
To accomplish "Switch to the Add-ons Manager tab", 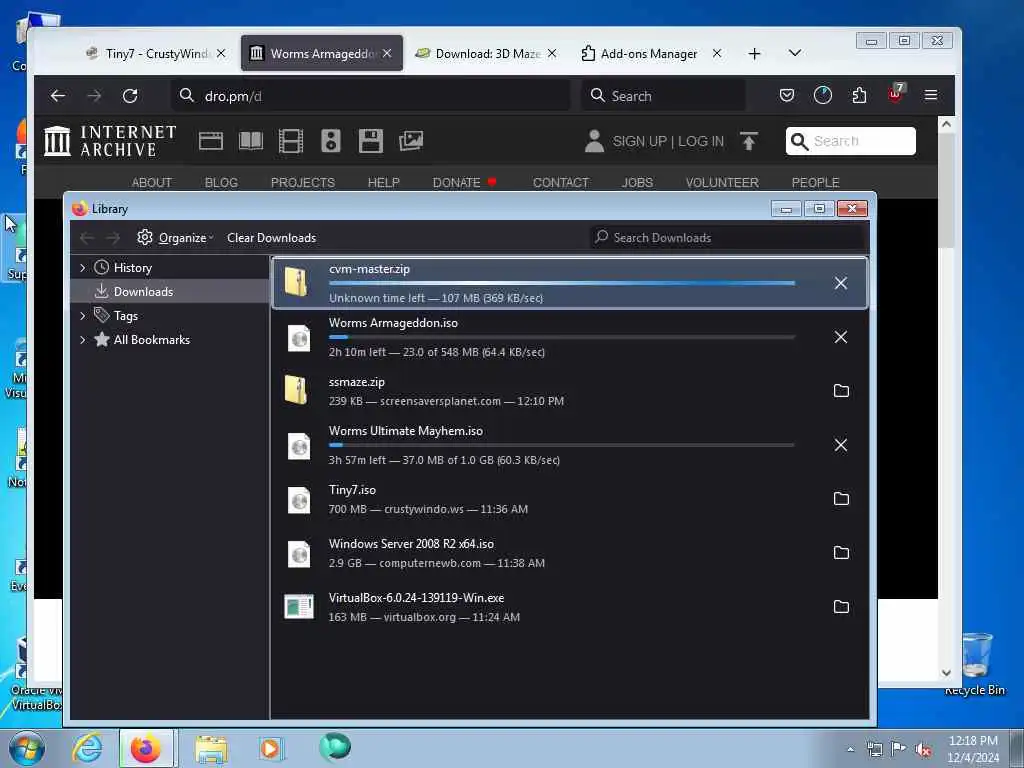I will click(x=651, y=54).
